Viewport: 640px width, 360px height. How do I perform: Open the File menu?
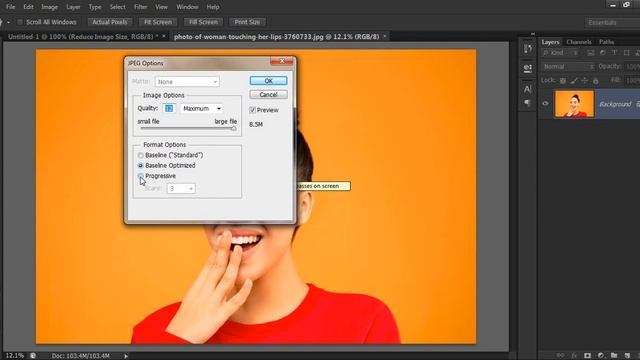point(11,7)
